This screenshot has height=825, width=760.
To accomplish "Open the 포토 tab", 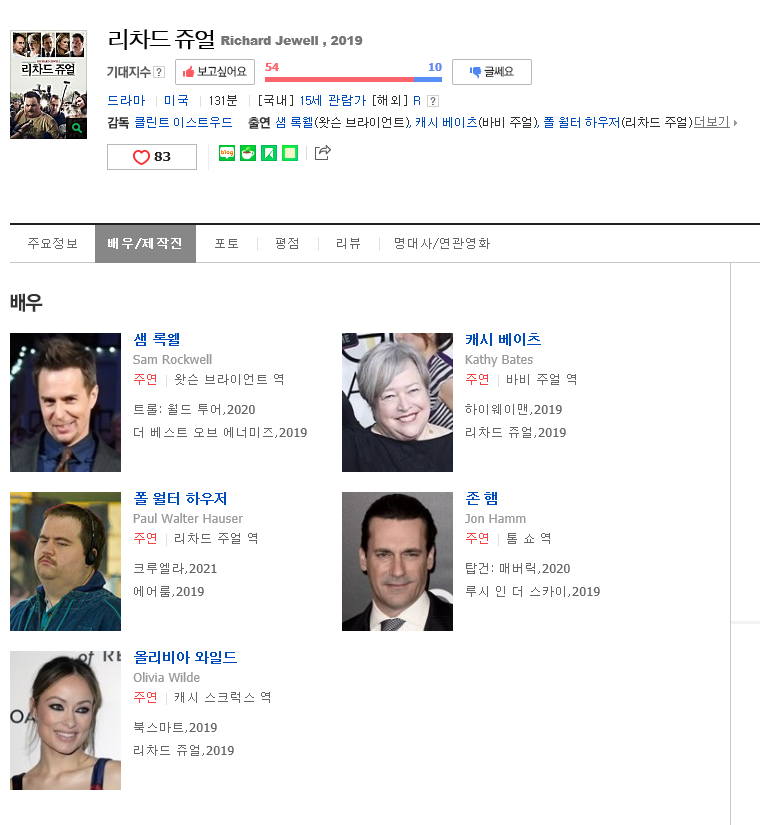I will point(226,243).
